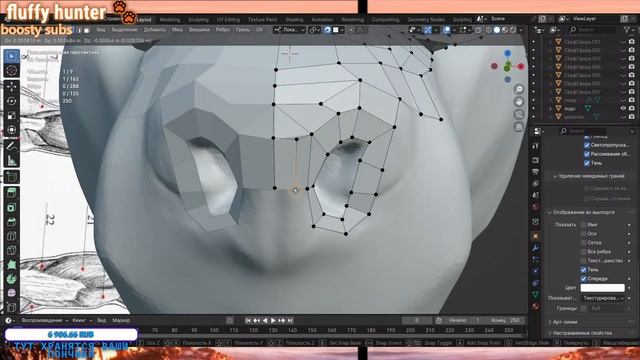Select the Select Box tool
Screen dimensions: 640x360
click(x=11, y=56)
